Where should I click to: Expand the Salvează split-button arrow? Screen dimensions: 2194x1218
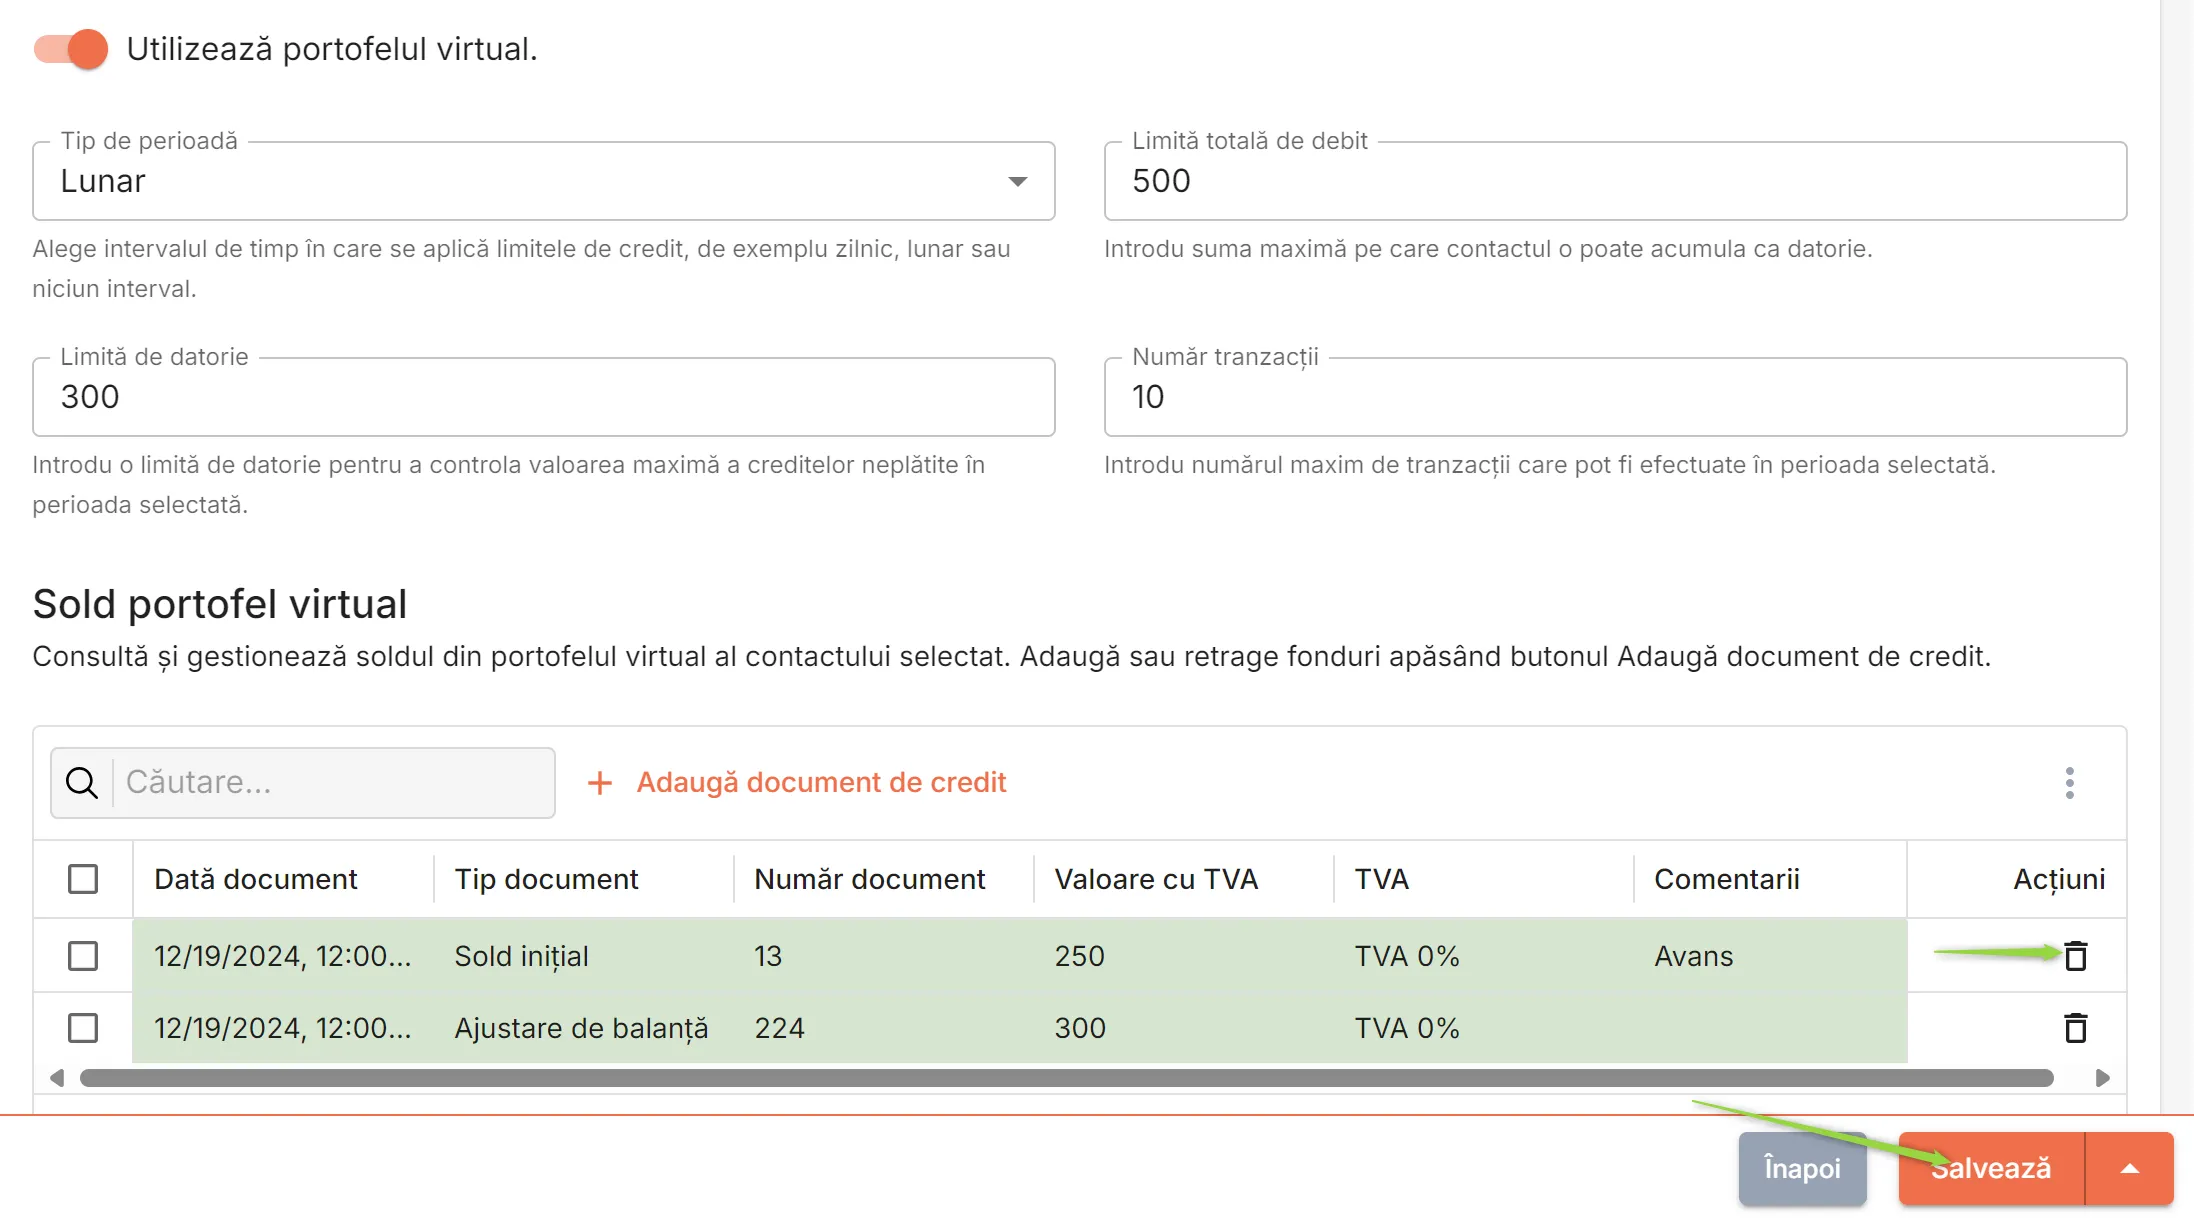(x=2129, y=1168)
